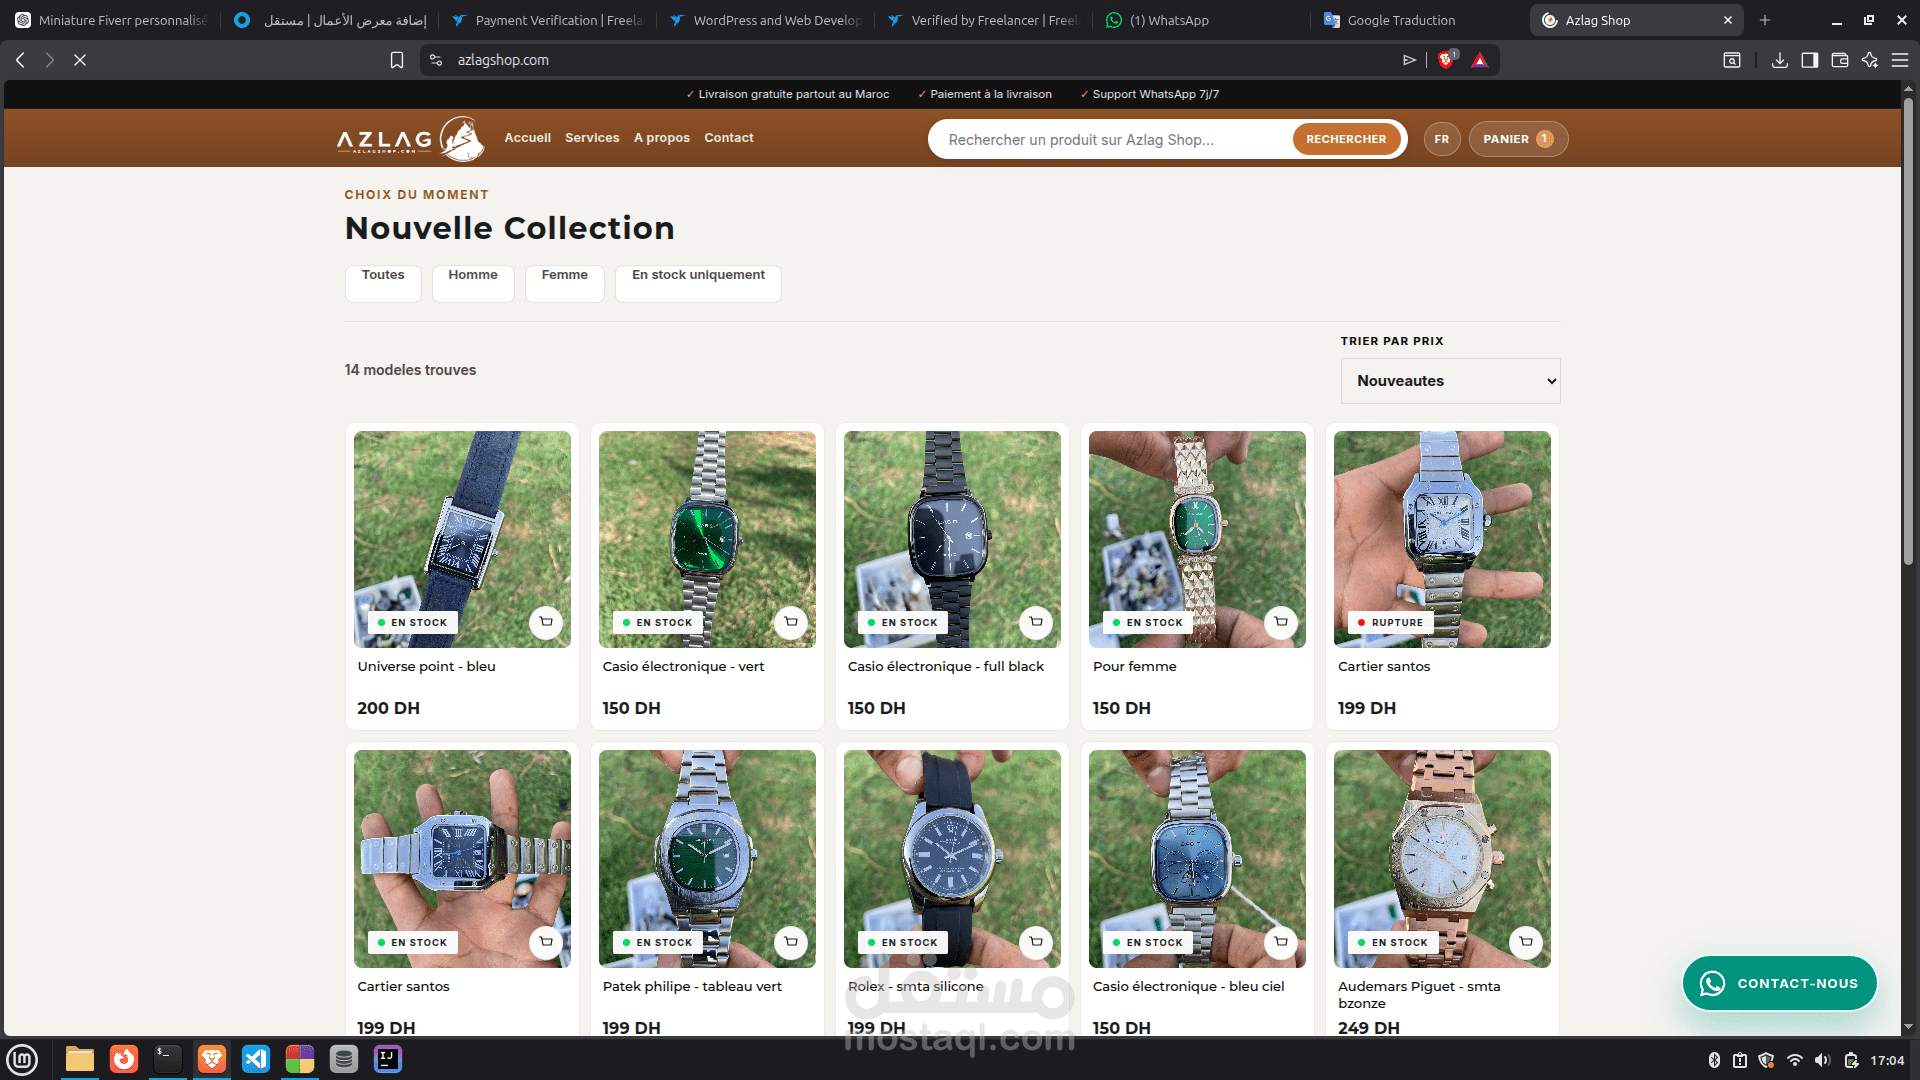Toggle En stock uniquement filter

(698, 283)
